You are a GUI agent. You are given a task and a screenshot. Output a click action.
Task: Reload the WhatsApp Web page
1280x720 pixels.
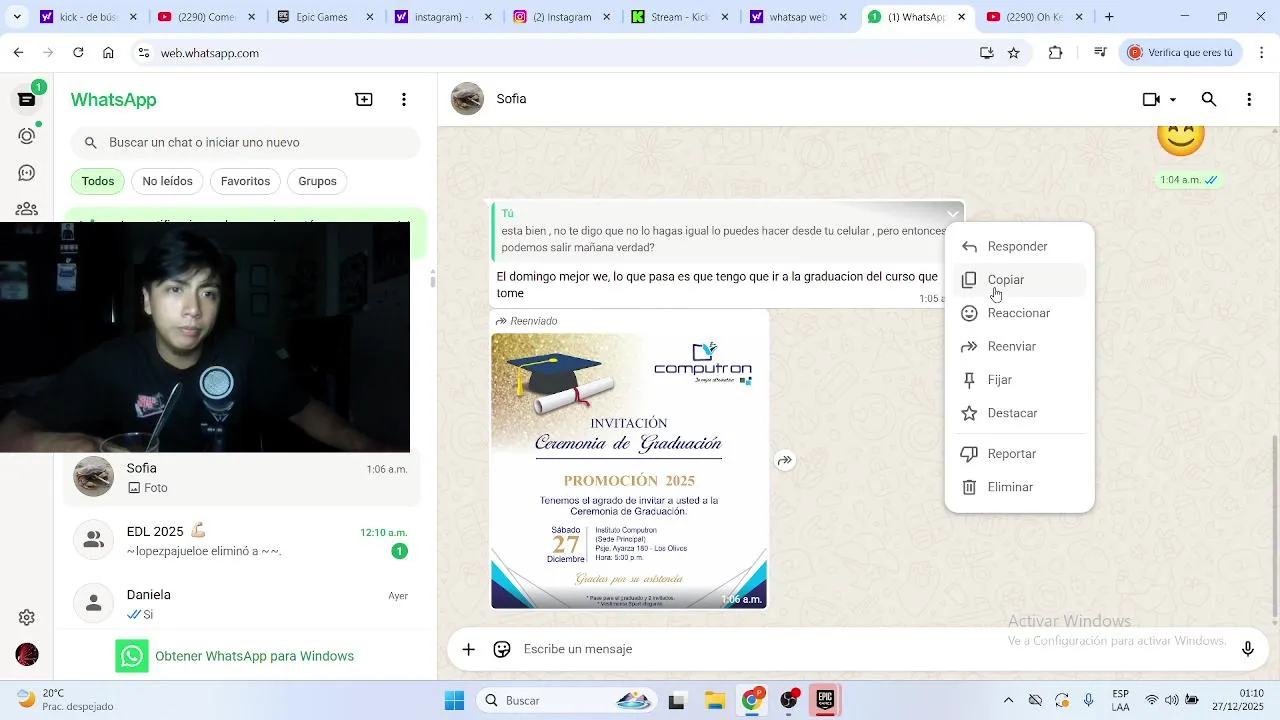pyautogui.click(x=78, y=53)
